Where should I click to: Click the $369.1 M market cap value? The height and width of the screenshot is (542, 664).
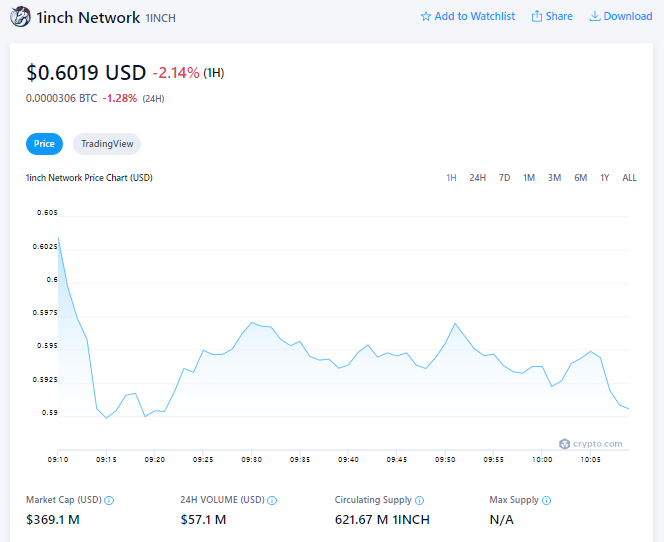53,520
